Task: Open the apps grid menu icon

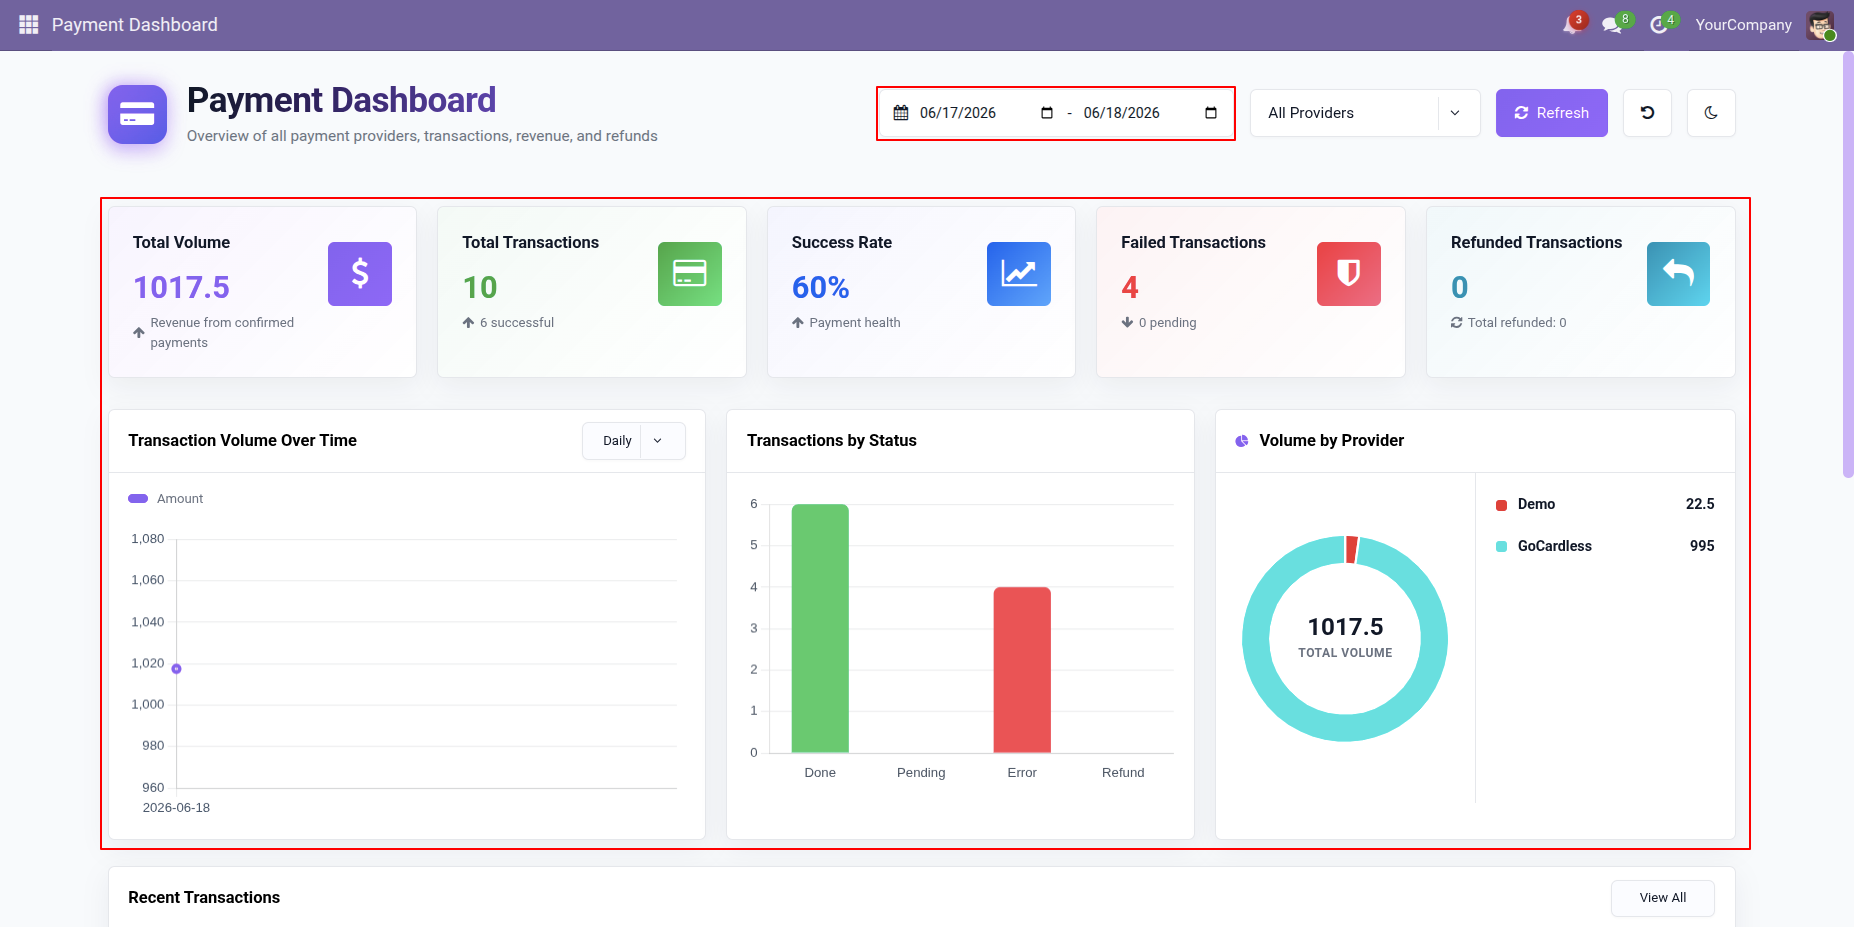Action: coord(28,24)
